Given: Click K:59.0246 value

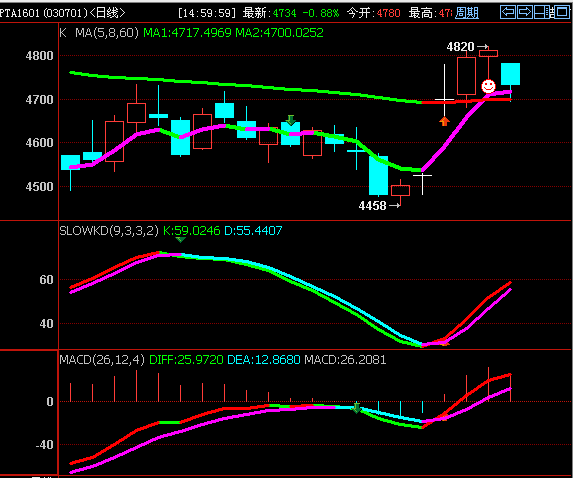Looking at the screenshot, I should tap(191, 231).
